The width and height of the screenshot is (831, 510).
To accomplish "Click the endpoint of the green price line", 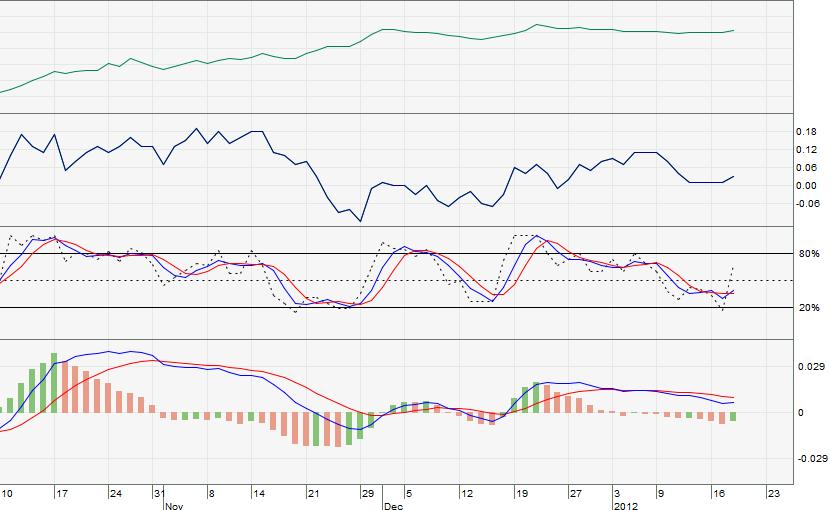I will coord(733,30).
